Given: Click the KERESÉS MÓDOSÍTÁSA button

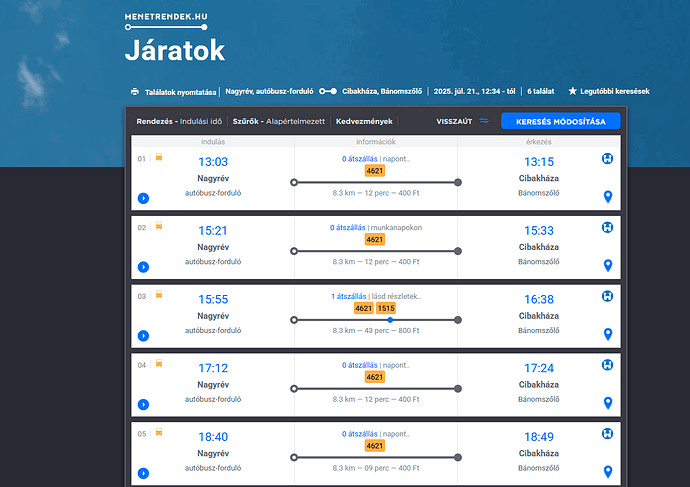Looking at the screenshot, I should tap(561, 121).
